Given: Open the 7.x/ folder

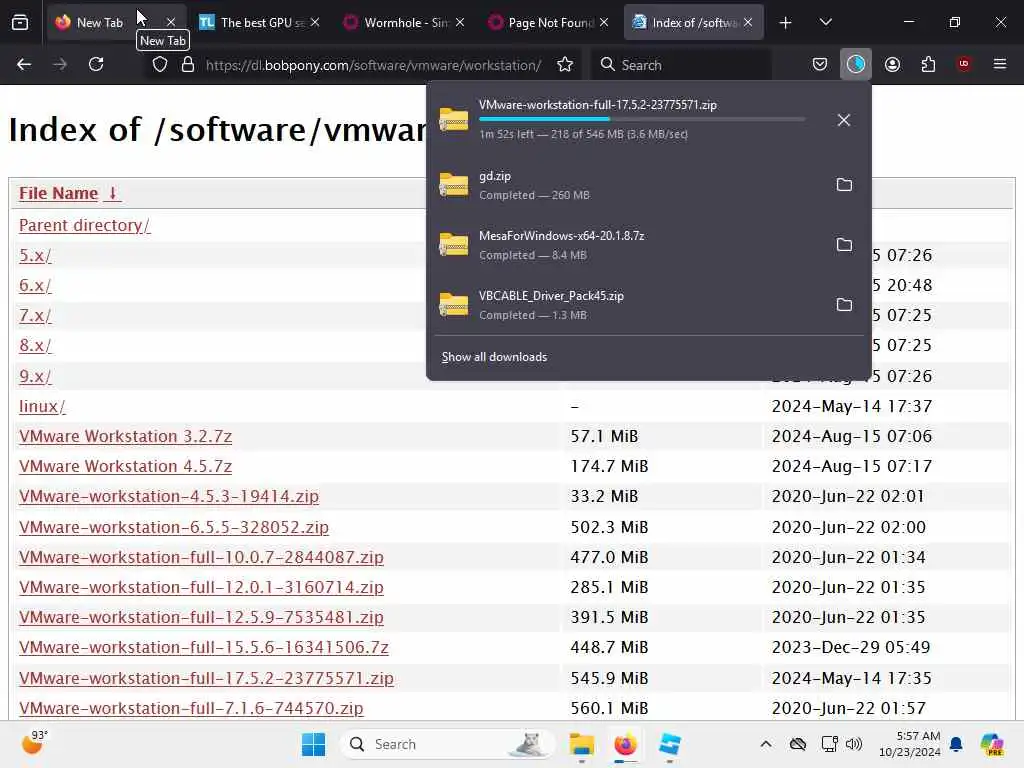Looking at the screenshot, I should [35, 315].
